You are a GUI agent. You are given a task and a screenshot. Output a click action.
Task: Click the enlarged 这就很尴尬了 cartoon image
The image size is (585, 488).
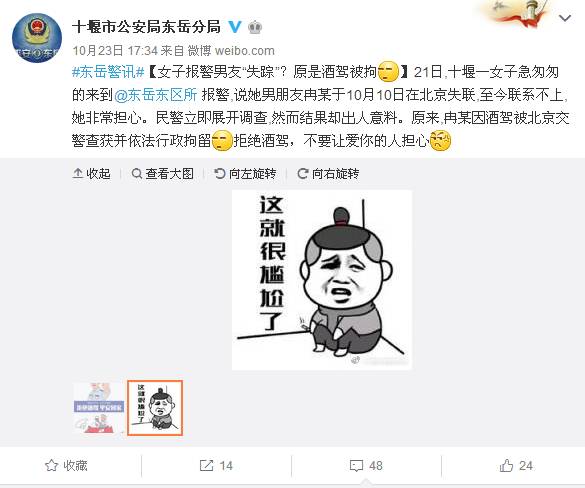coord(322,280)
